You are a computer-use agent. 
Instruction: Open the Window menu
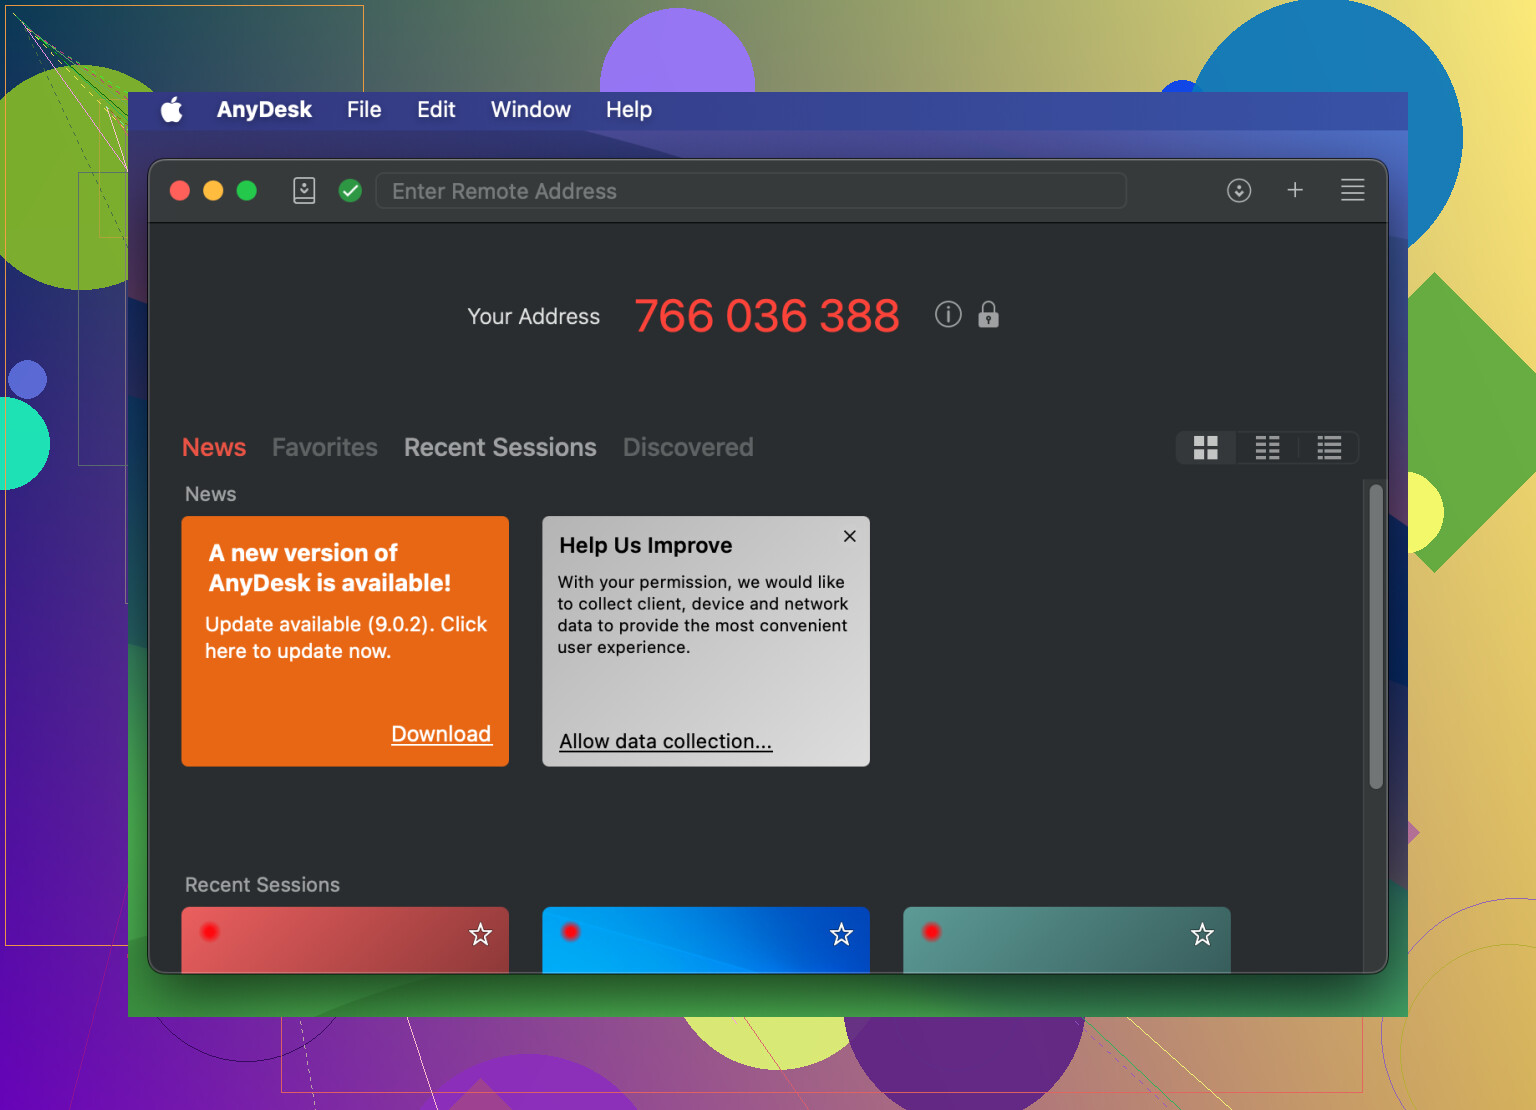(530, 110)
